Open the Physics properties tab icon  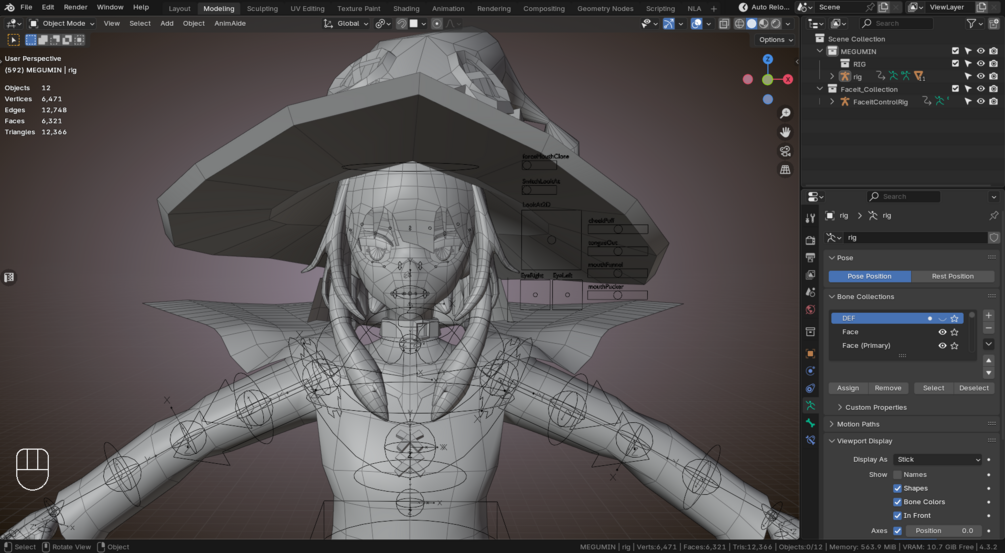[810, 371]
